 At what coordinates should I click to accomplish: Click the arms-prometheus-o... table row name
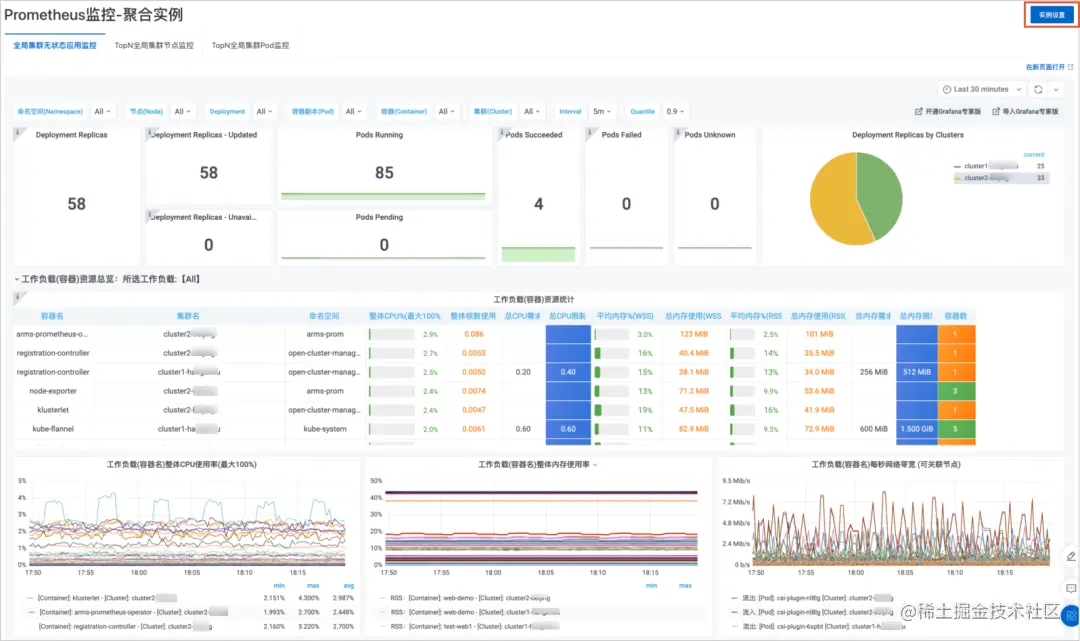tap(52, 334)
